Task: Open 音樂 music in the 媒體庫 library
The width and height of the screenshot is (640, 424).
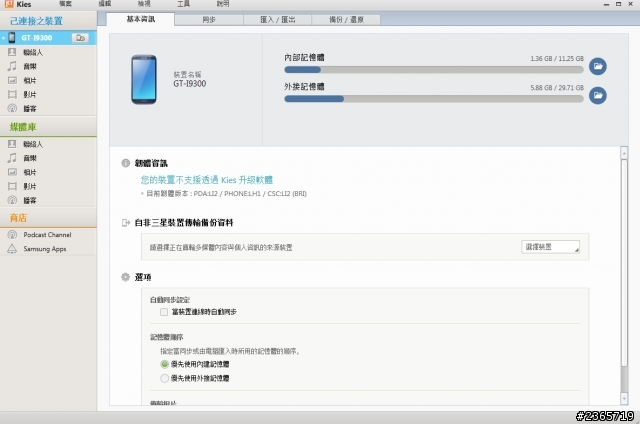Action: point(30,158)
